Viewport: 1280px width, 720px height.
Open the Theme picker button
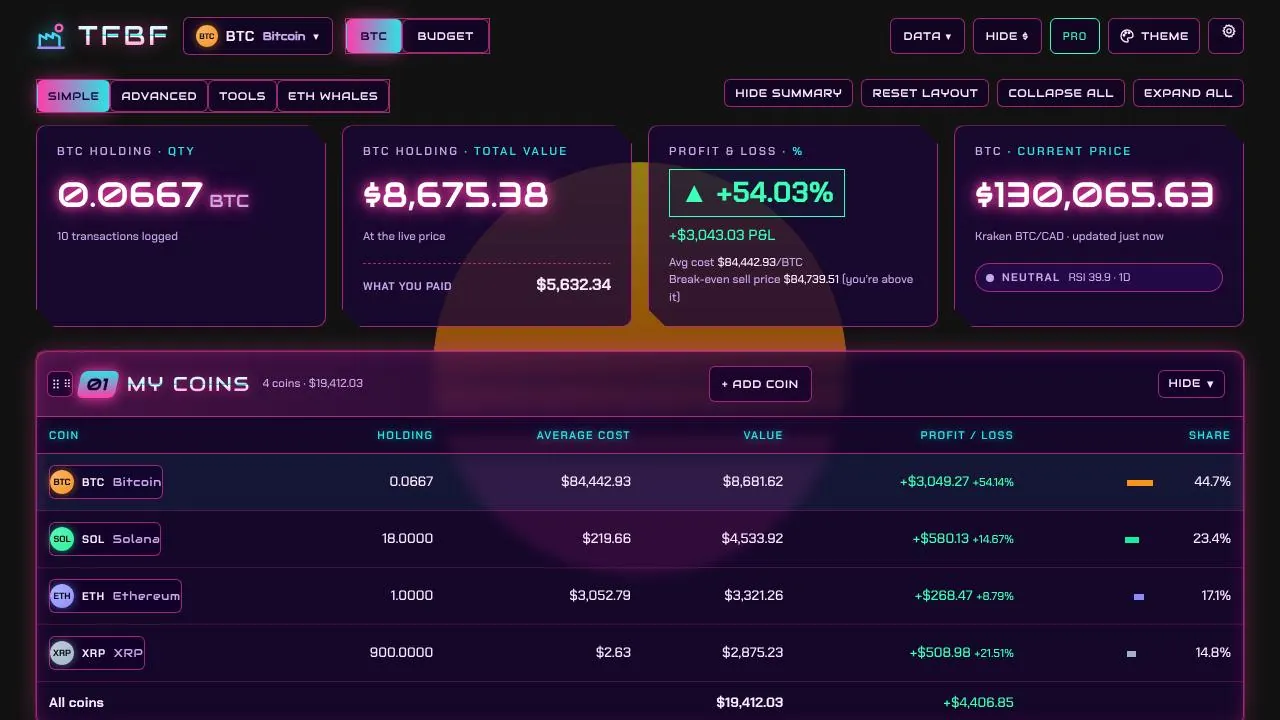pyautogui.click(x=1154, y=36)
